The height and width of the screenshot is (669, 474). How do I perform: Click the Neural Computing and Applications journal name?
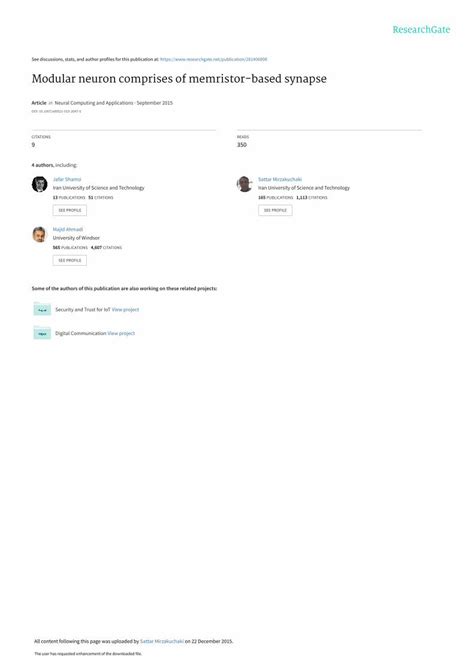94,103
